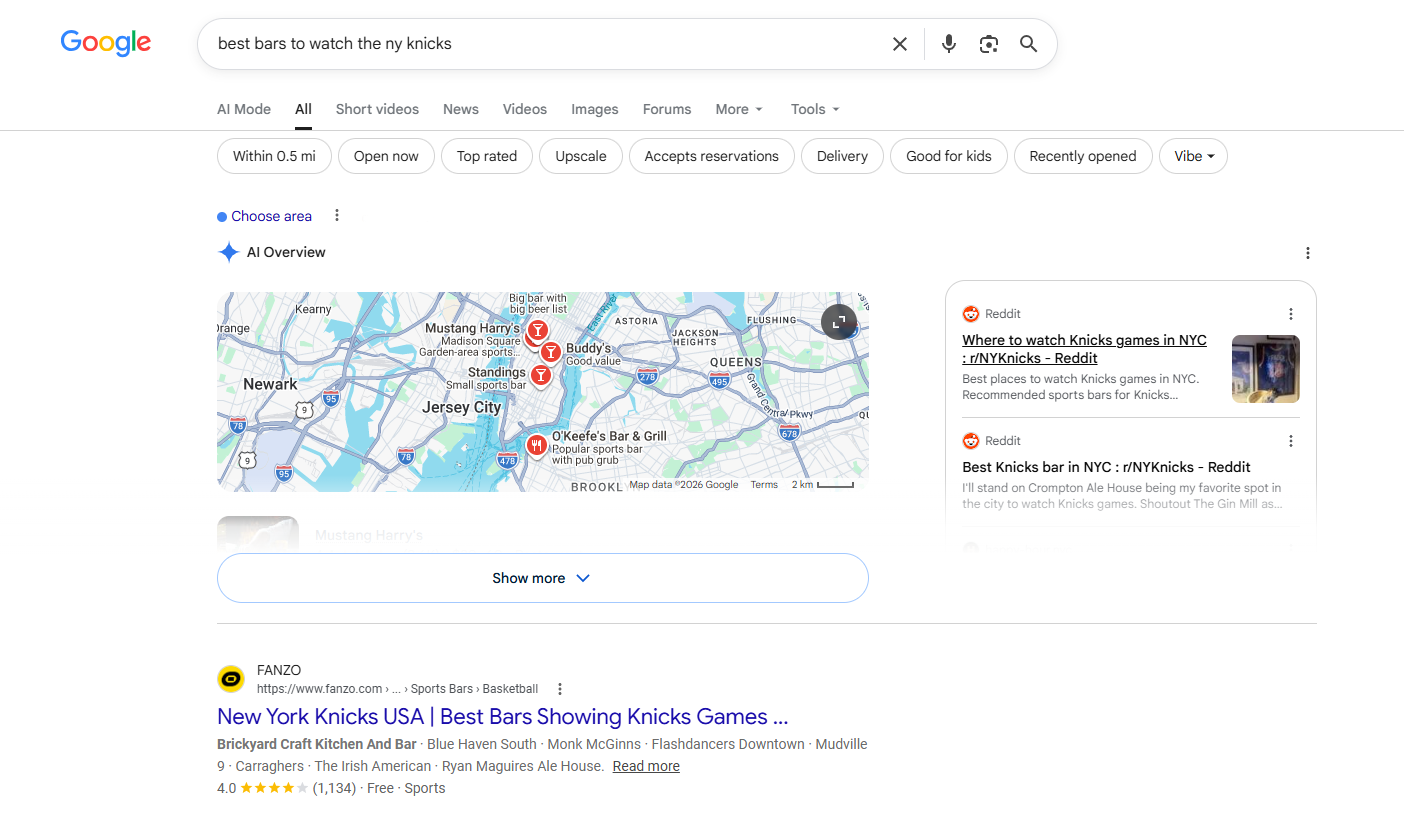Image resolution: width=1404 pixels, height=821 pixels.
Task: Click the FANZO site favicon
Action: 231,679
